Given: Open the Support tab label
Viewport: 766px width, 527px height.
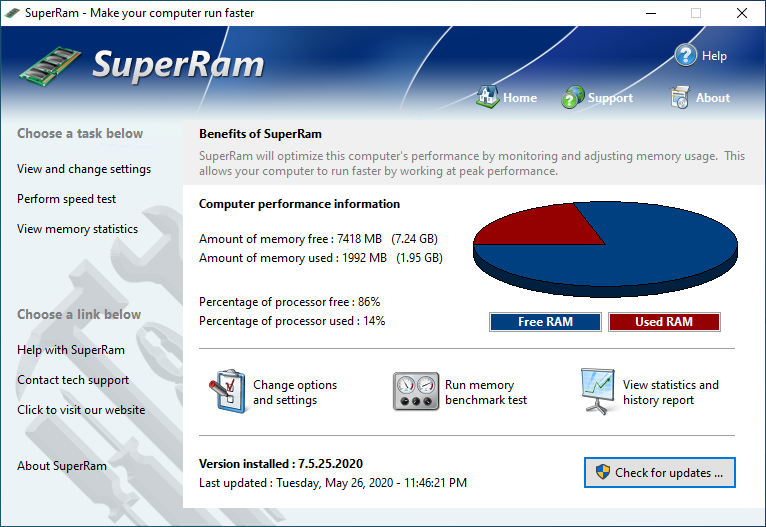Looking at the screenshot, I should (x=610, y=98).
